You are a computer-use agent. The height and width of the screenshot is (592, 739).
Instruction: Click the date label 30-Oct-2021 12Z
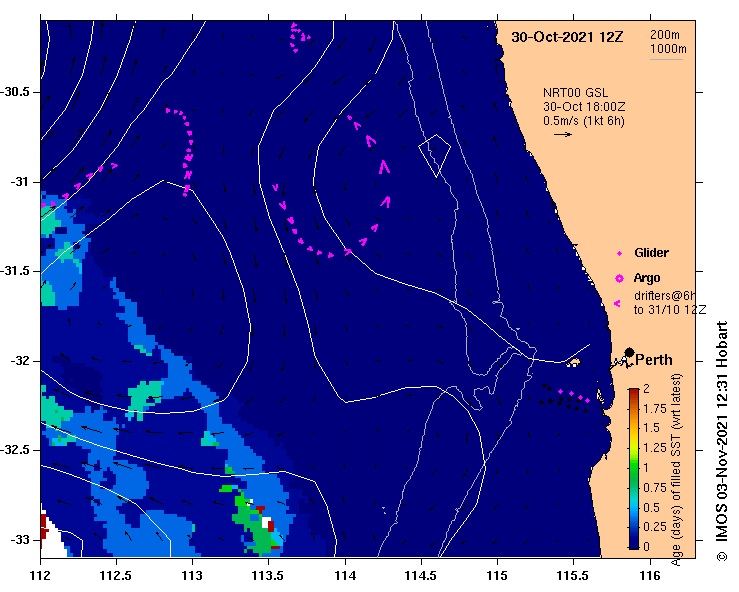(567, 37)
